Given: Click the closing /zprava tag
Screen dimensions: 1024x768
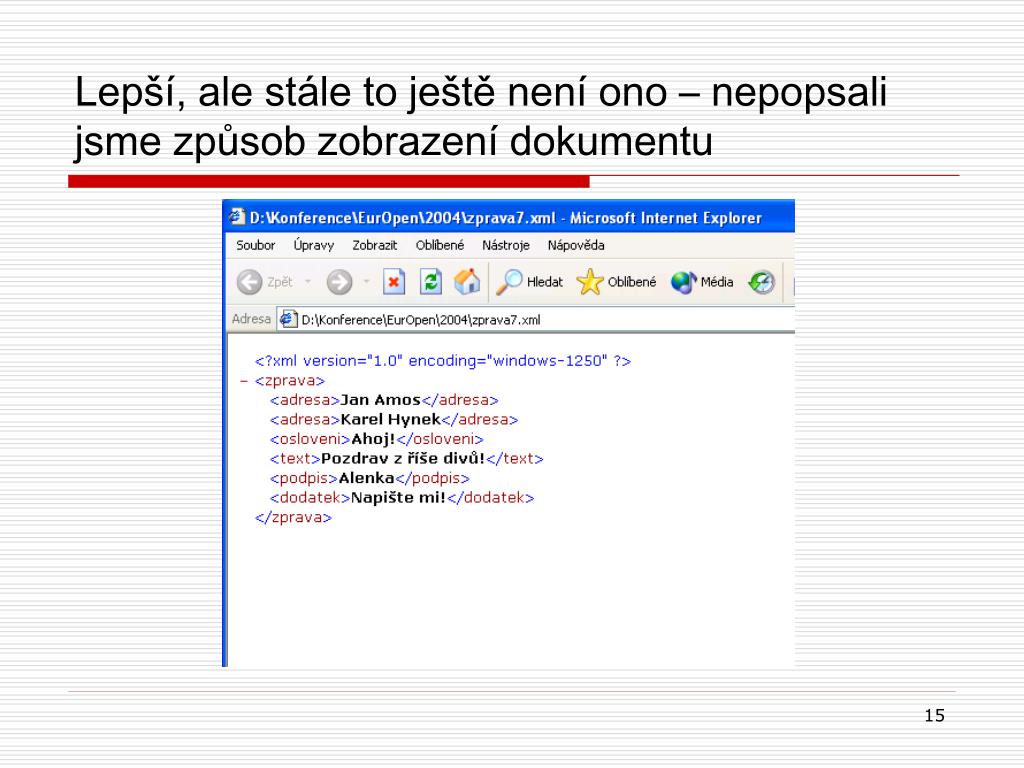Looking at the screenshot, I should pyautogui.click(x=293, y=517).
